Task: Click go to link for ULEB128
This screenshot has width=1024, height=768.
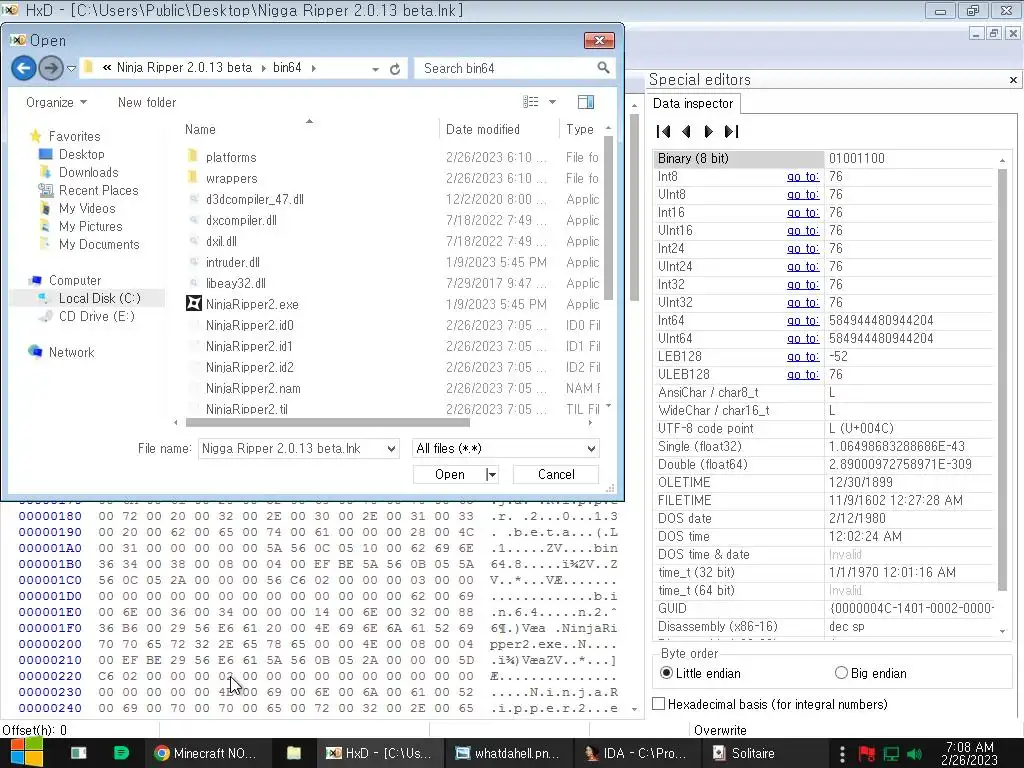Action: [803, 374]
